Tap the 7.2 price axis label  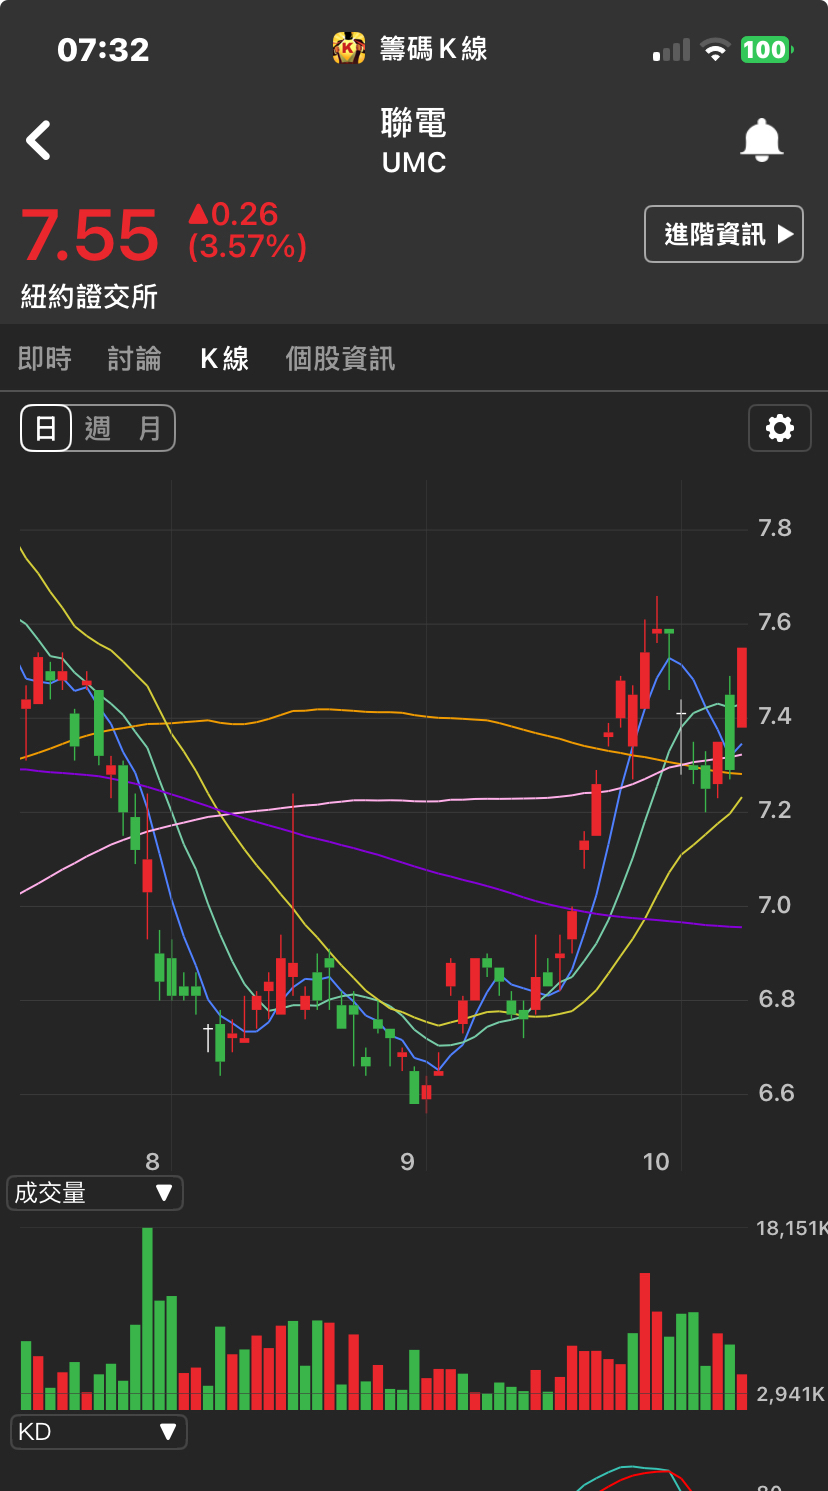tap(775, 809)
